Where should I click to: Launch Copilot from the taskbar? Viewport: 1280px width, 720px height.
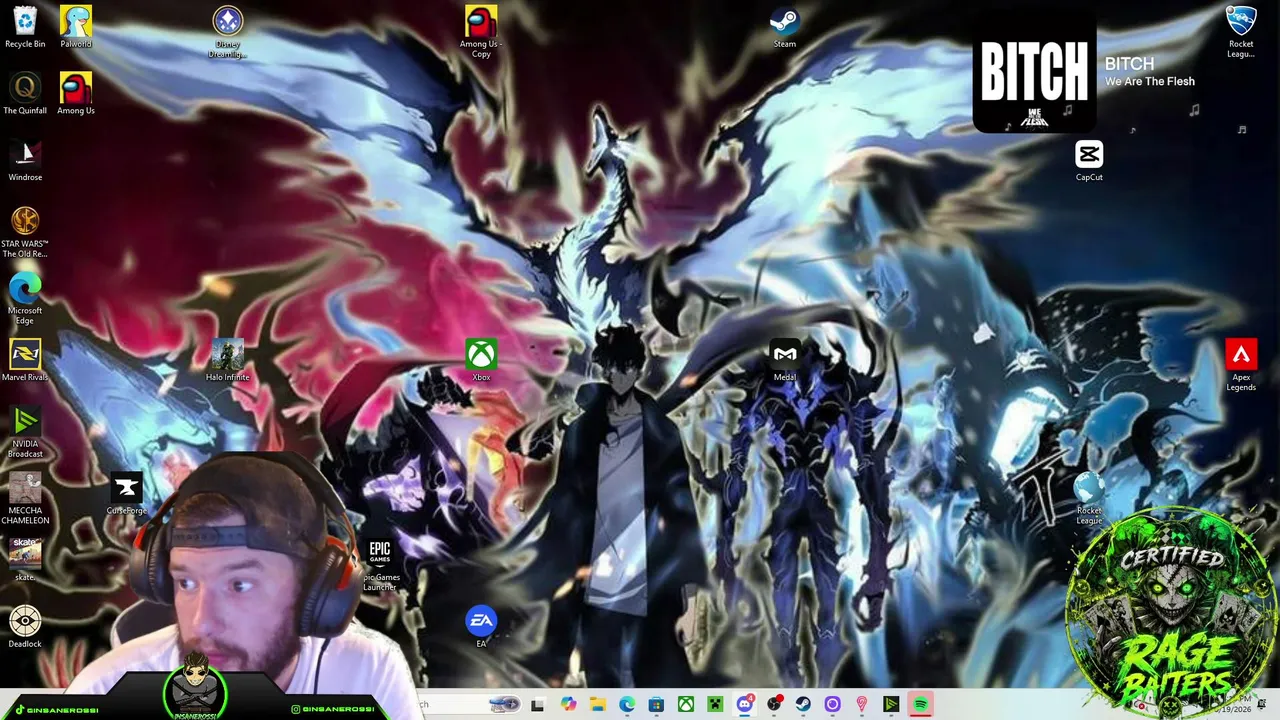tap(569, 705)
